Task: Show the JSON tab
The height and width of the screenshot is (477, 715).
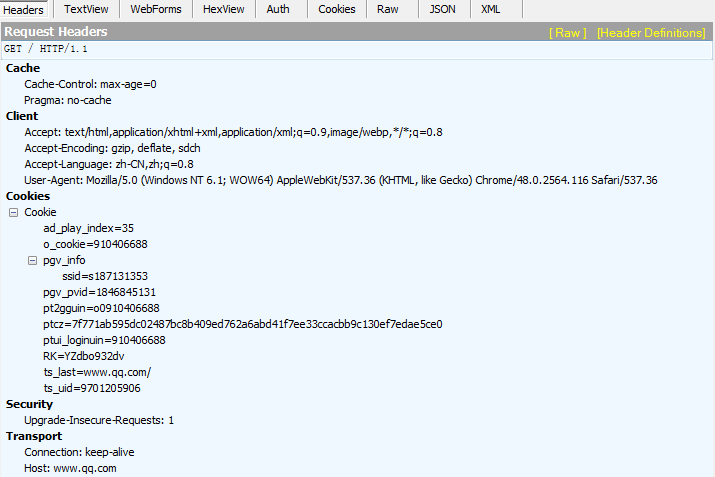Action: click(x=442, y=9)
